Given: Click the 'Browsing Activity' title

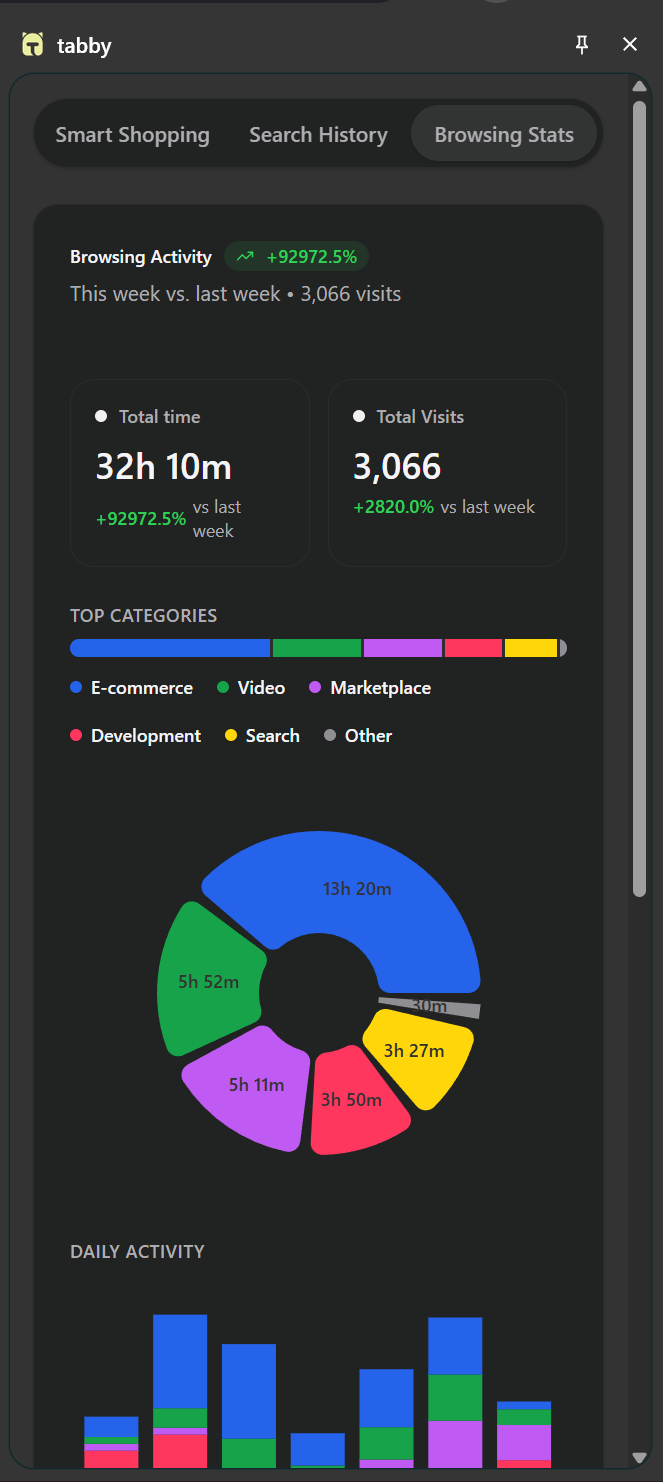Looking at the screenshot, I should click(x=141, y=257).
